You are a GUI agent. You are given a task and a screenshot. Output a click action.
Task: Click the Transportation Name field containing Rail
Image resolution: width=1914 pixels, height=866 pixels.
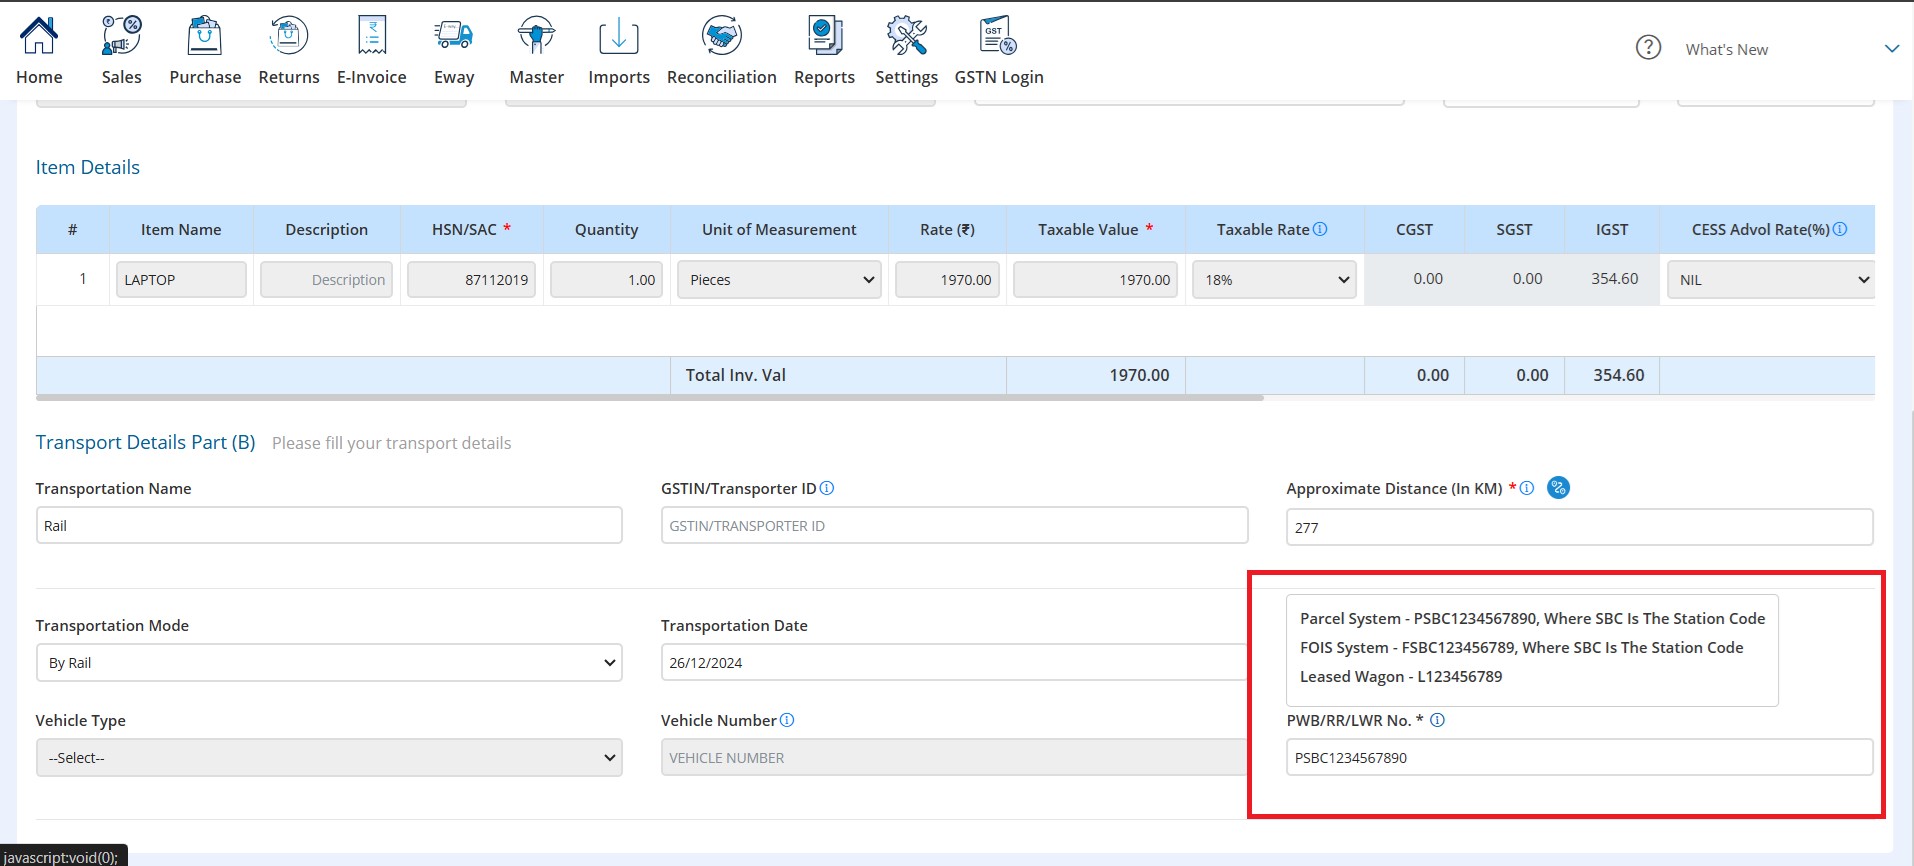(329, 526)
